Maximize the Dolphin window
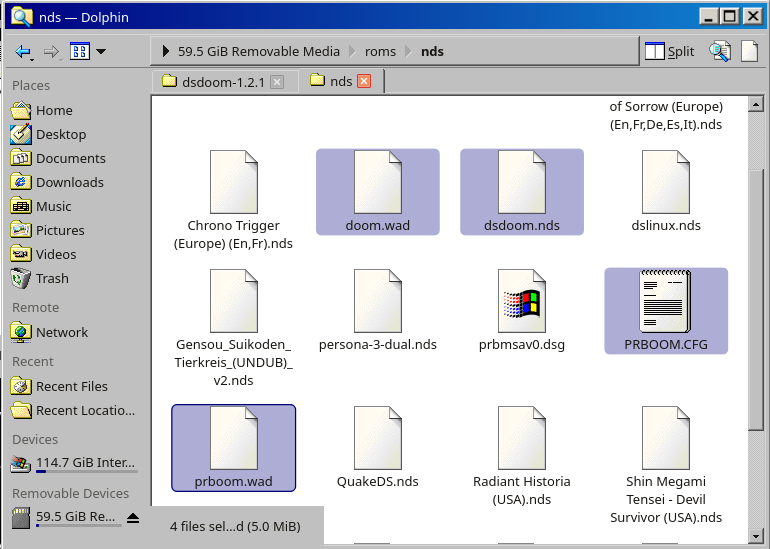The image size is (770, 549). 730,17
